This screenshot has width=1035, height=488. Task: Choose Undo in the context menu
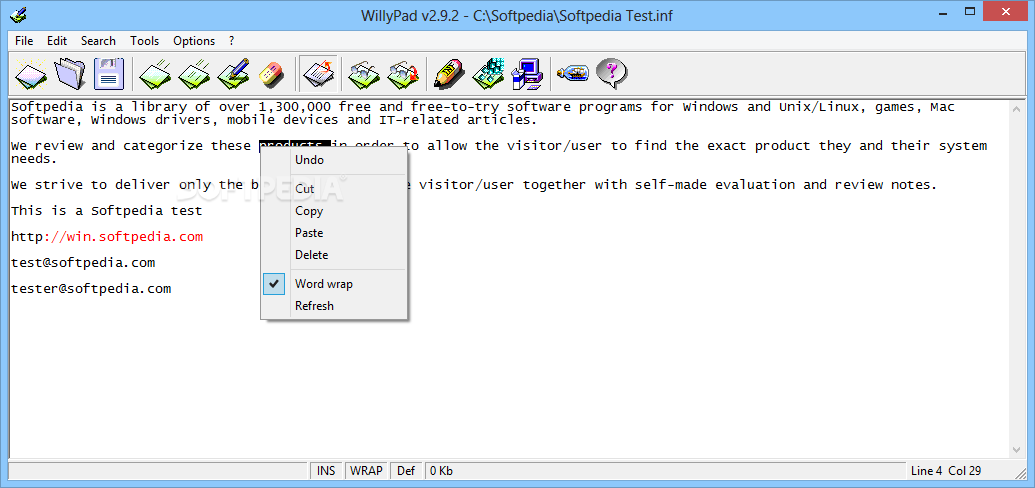pos(334,160)
